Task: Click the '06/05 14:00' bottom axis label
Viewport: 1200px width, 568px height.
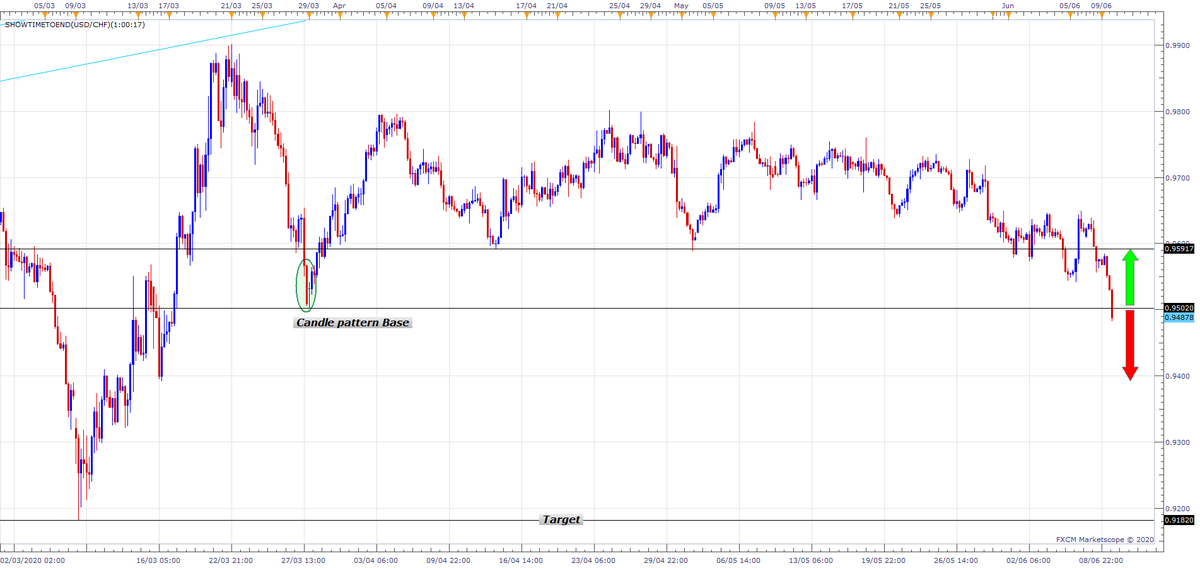Action: pos(740,561)
